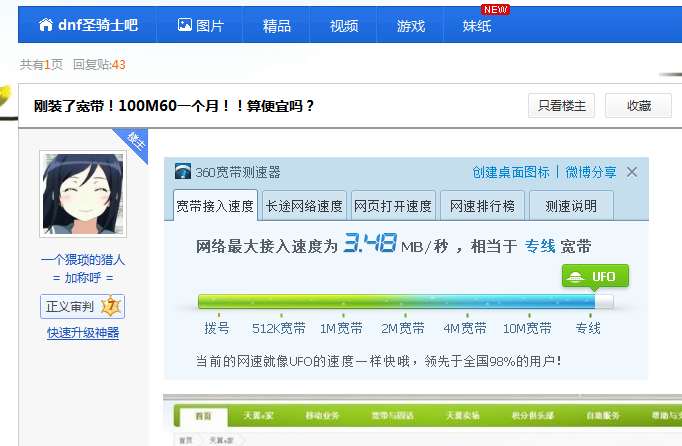Click the 共有1页 page count

pos(41,64)
